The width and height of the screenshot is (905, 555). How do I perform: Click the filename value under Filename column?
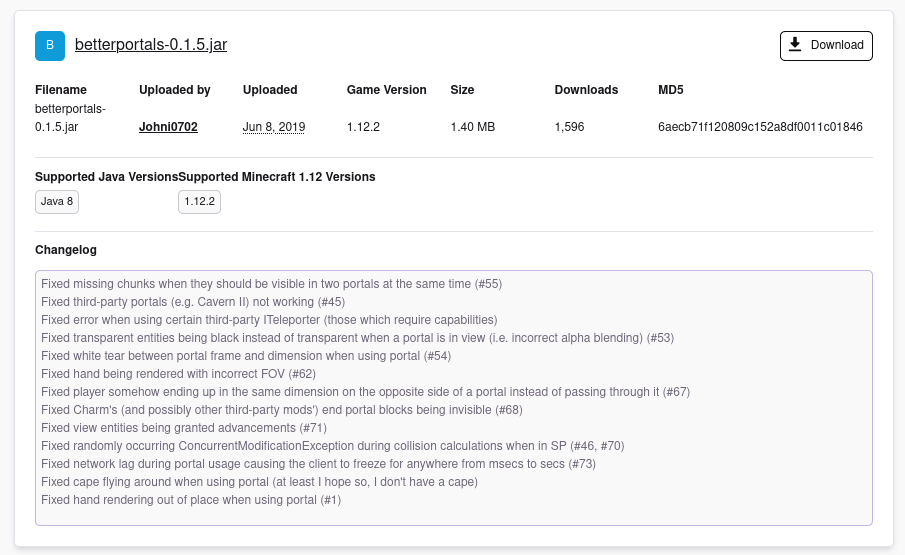point(70,118)
